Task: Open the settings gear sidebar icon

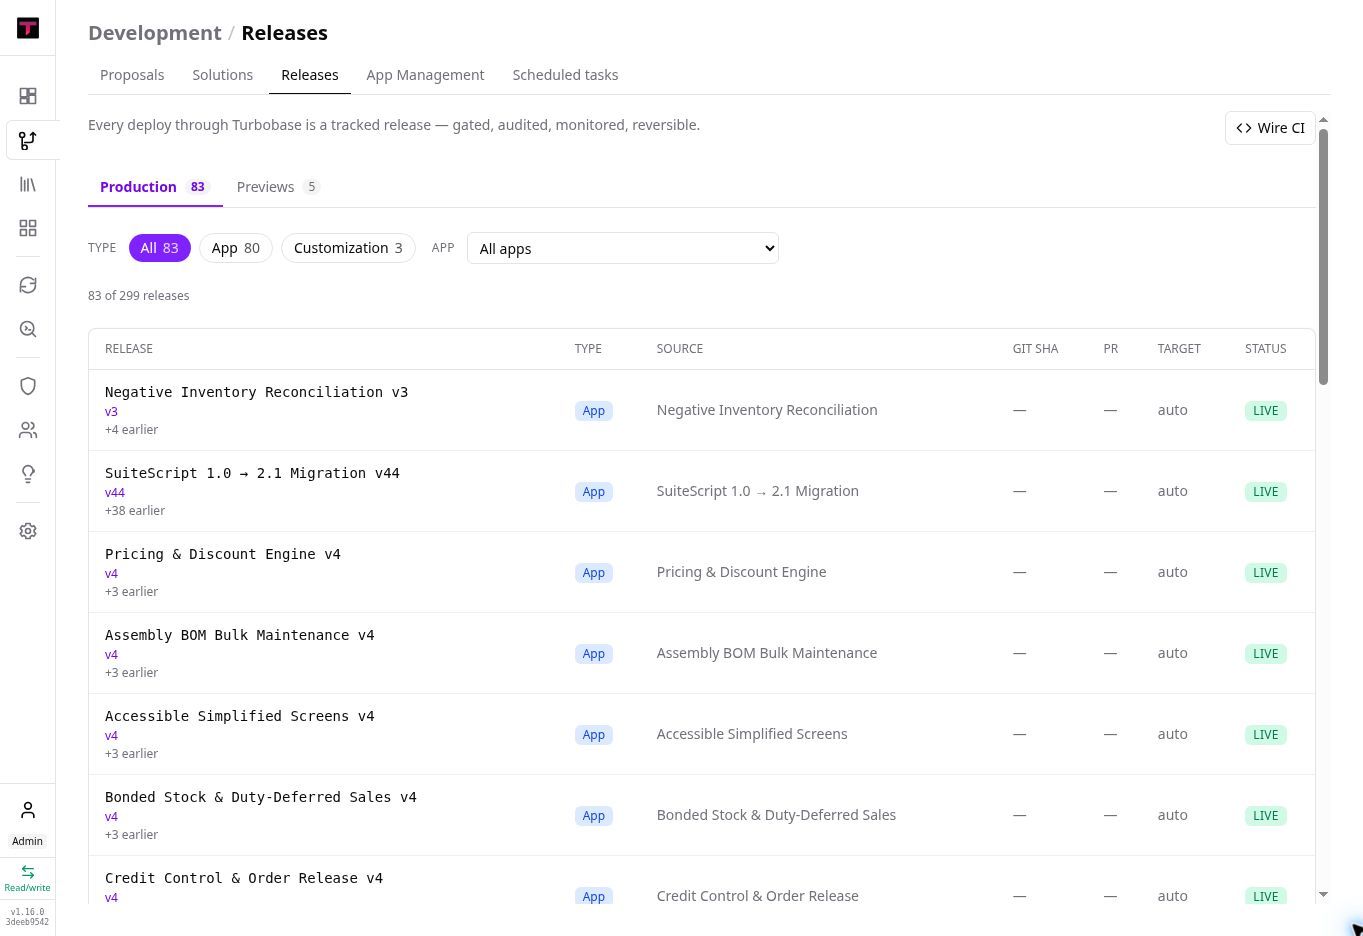Action: click(28, 531)
